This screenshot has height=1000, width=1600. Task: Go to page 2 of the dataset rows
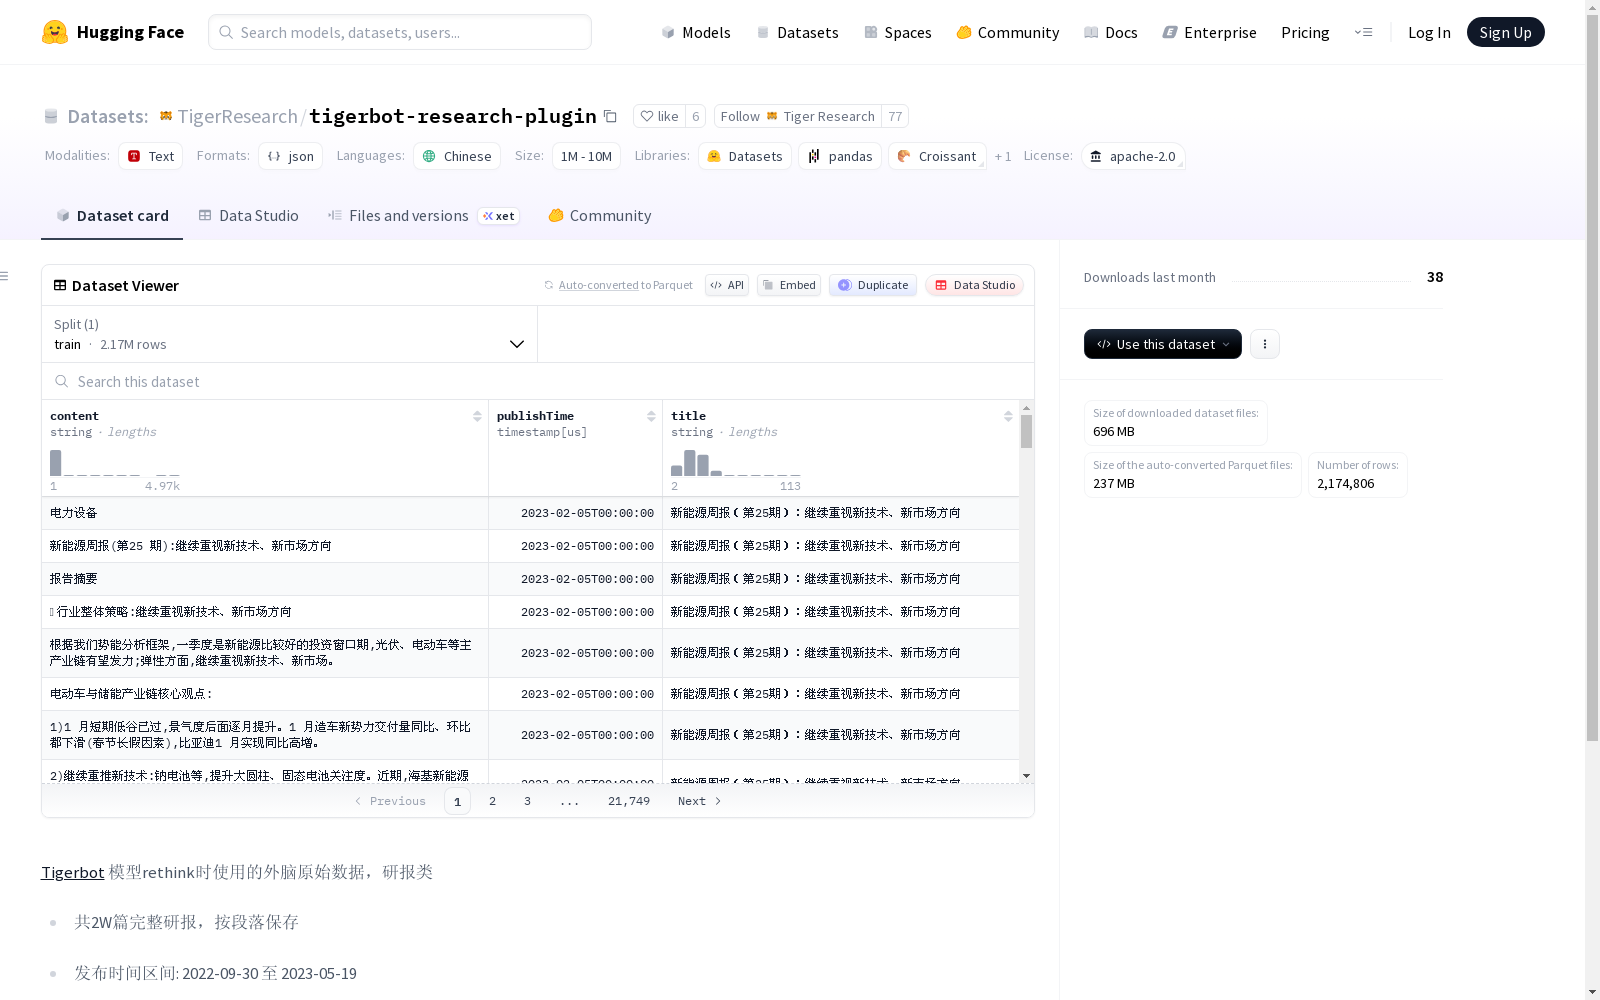point(492,800)
